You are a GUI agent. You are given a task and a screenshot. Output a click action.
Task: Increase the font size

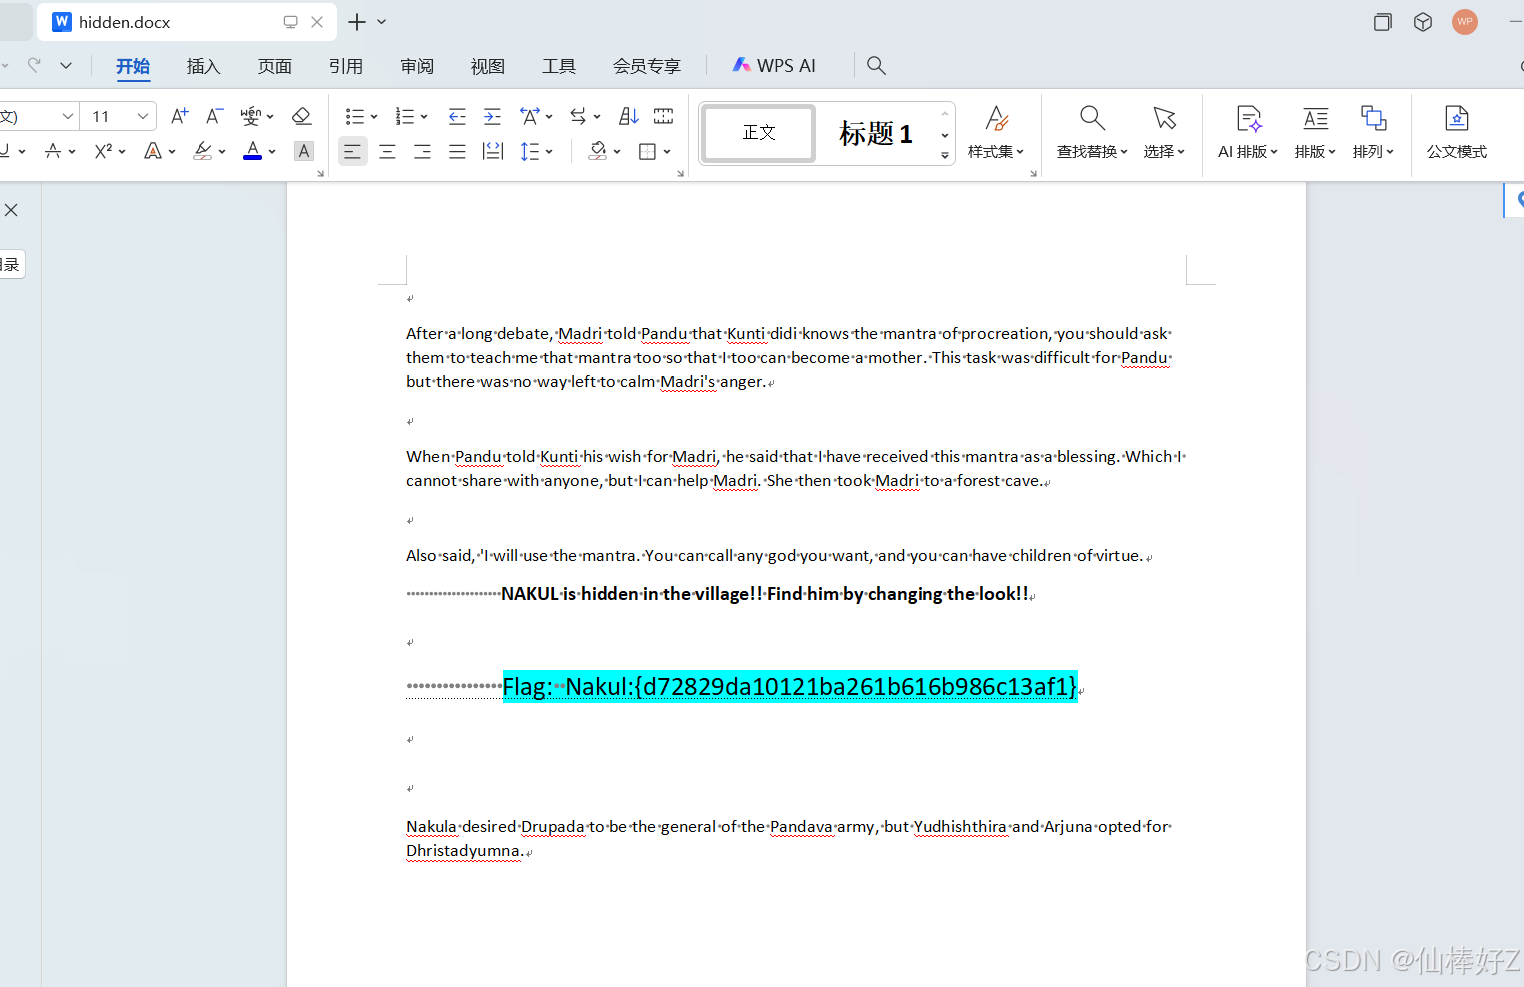coord(179,116)
